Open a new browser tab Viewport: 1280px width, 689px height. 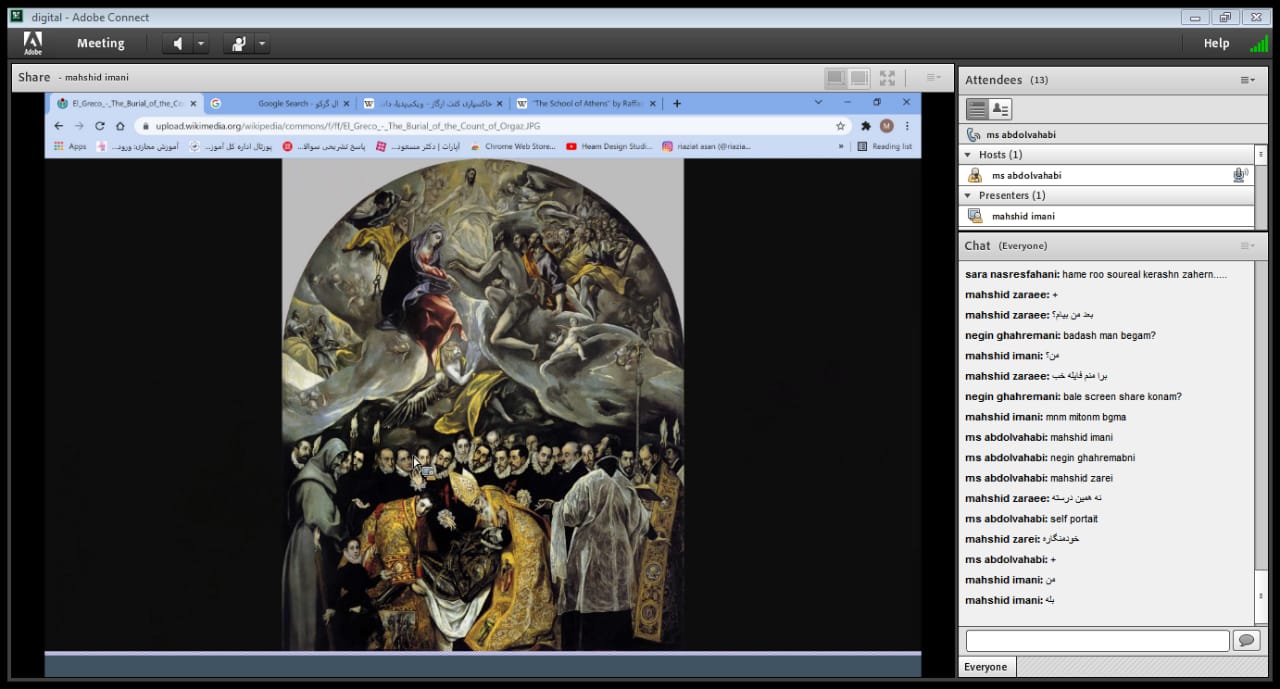[677, 103]
